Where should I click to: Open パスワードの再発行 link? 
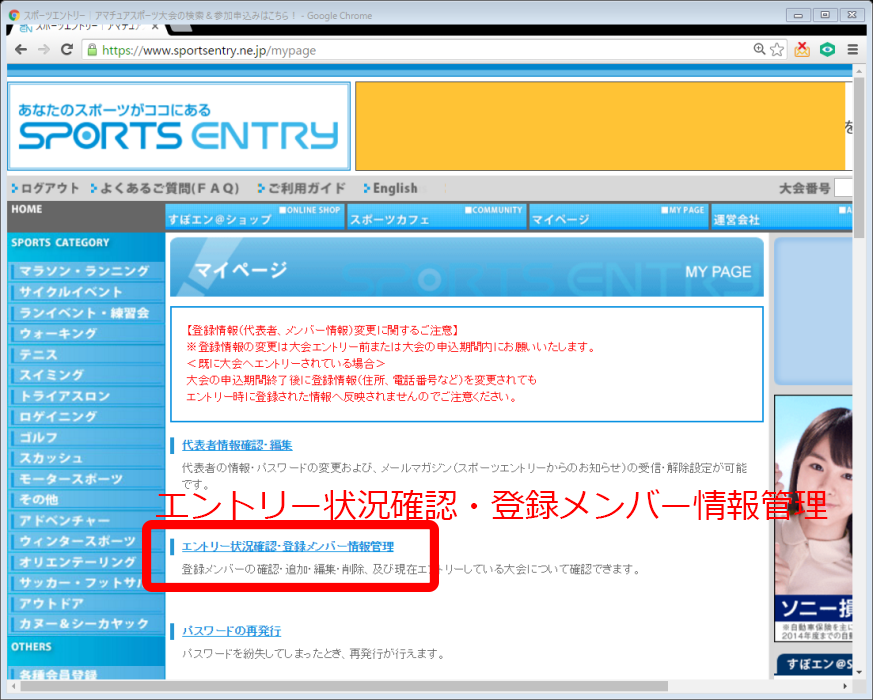[232, 631]
